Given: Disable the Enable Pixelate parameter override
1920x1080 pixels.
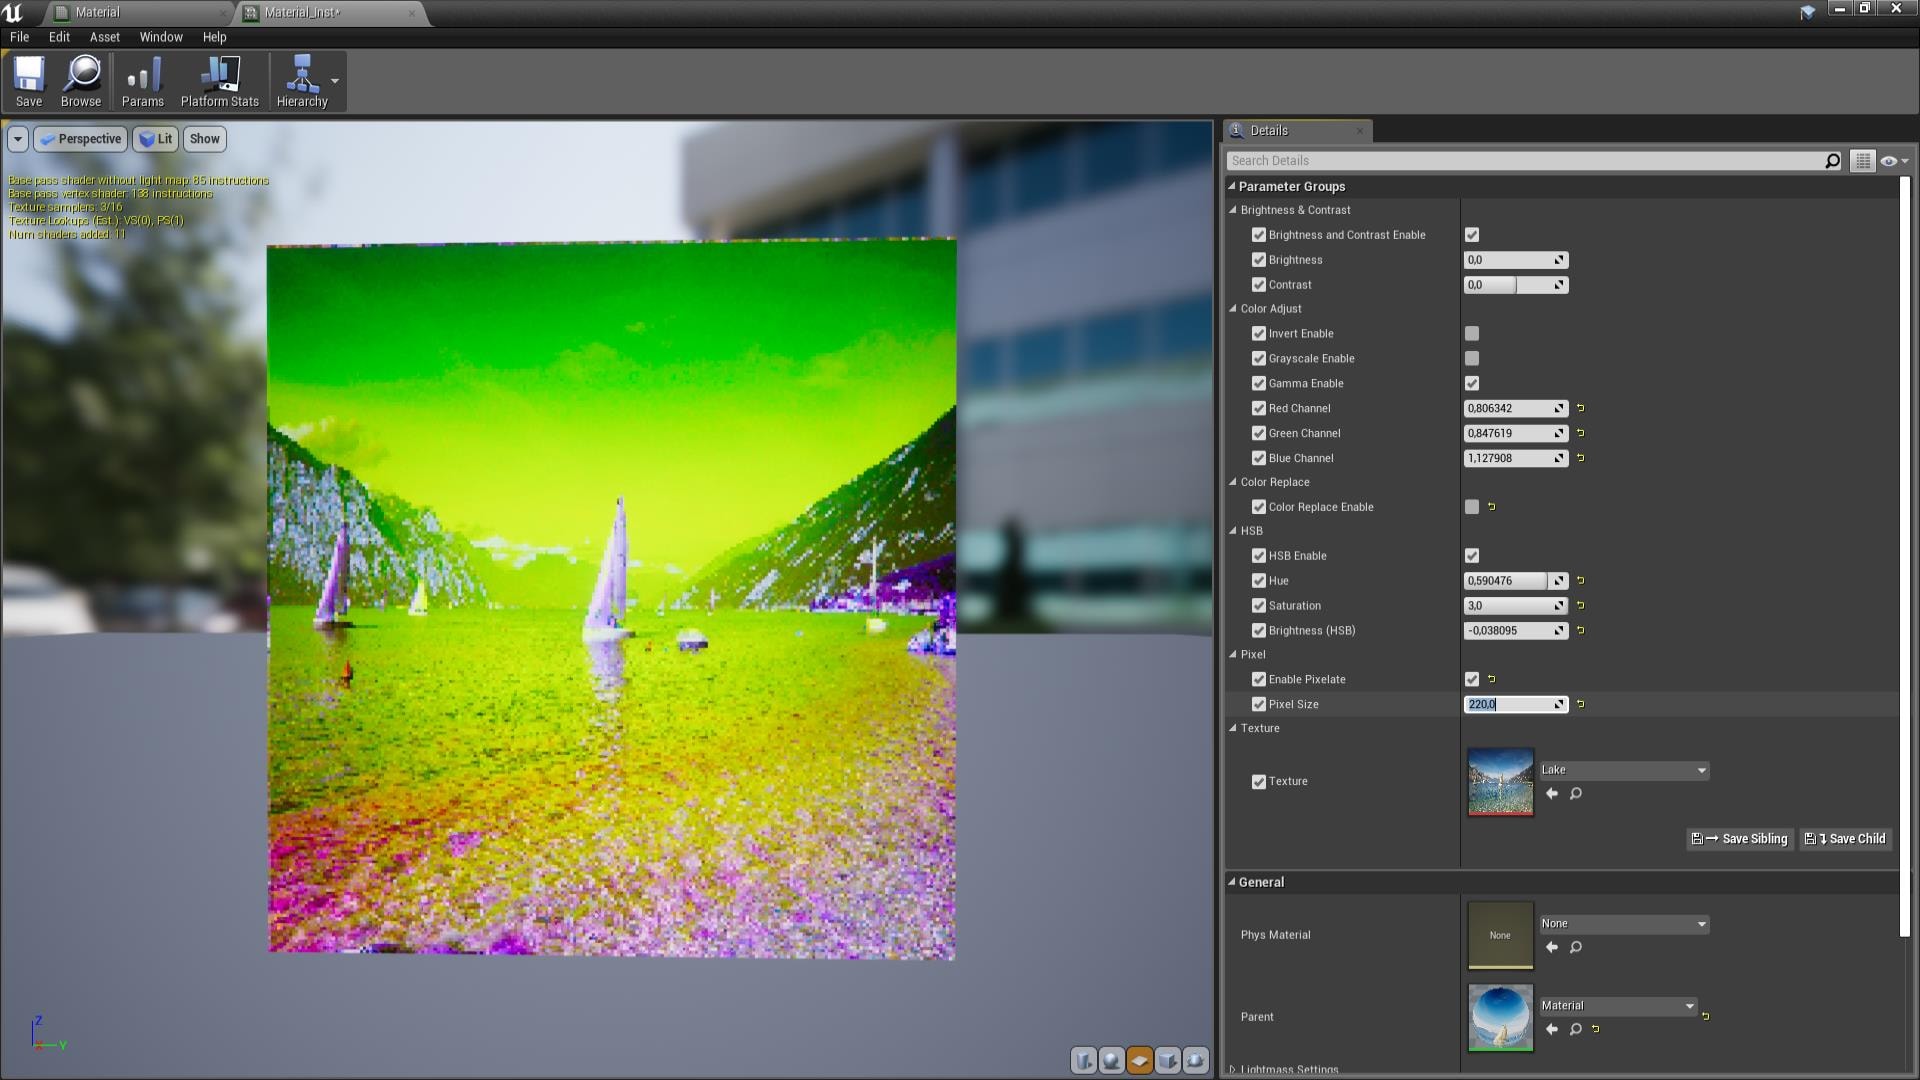Looking at the screenshot, I should [1259, 679].
